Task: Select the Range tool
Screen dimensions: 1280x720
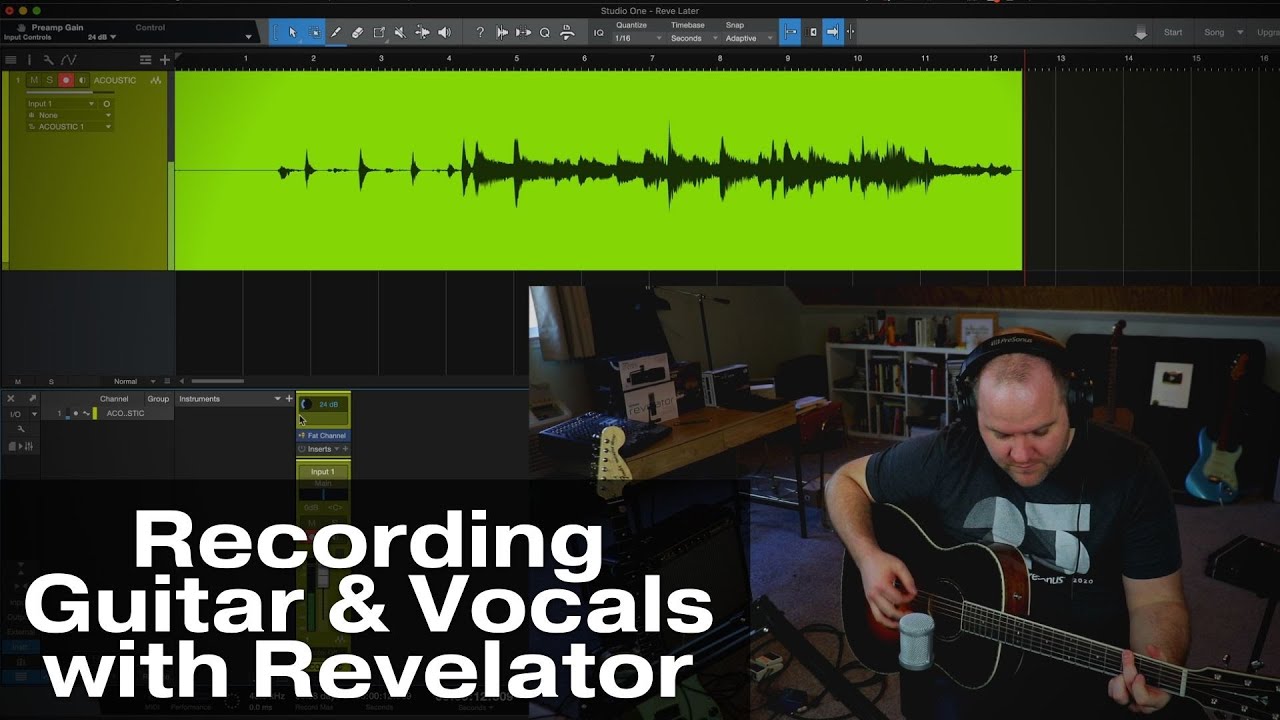Action: point(314,32)
